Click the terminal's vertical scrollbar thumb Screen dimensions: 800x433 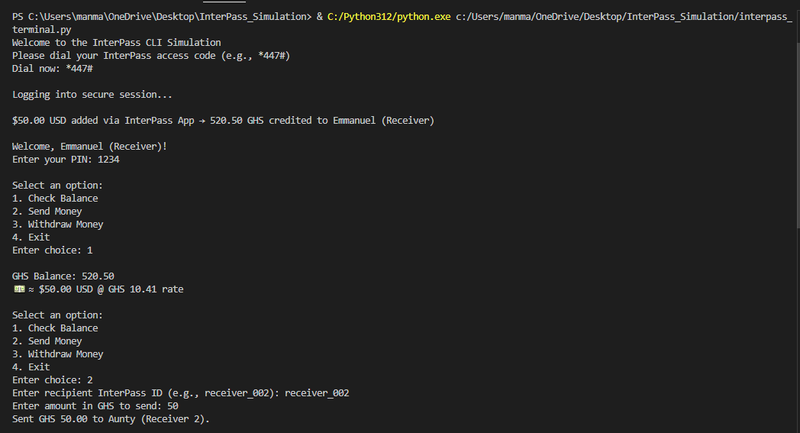tap(797, 135)
